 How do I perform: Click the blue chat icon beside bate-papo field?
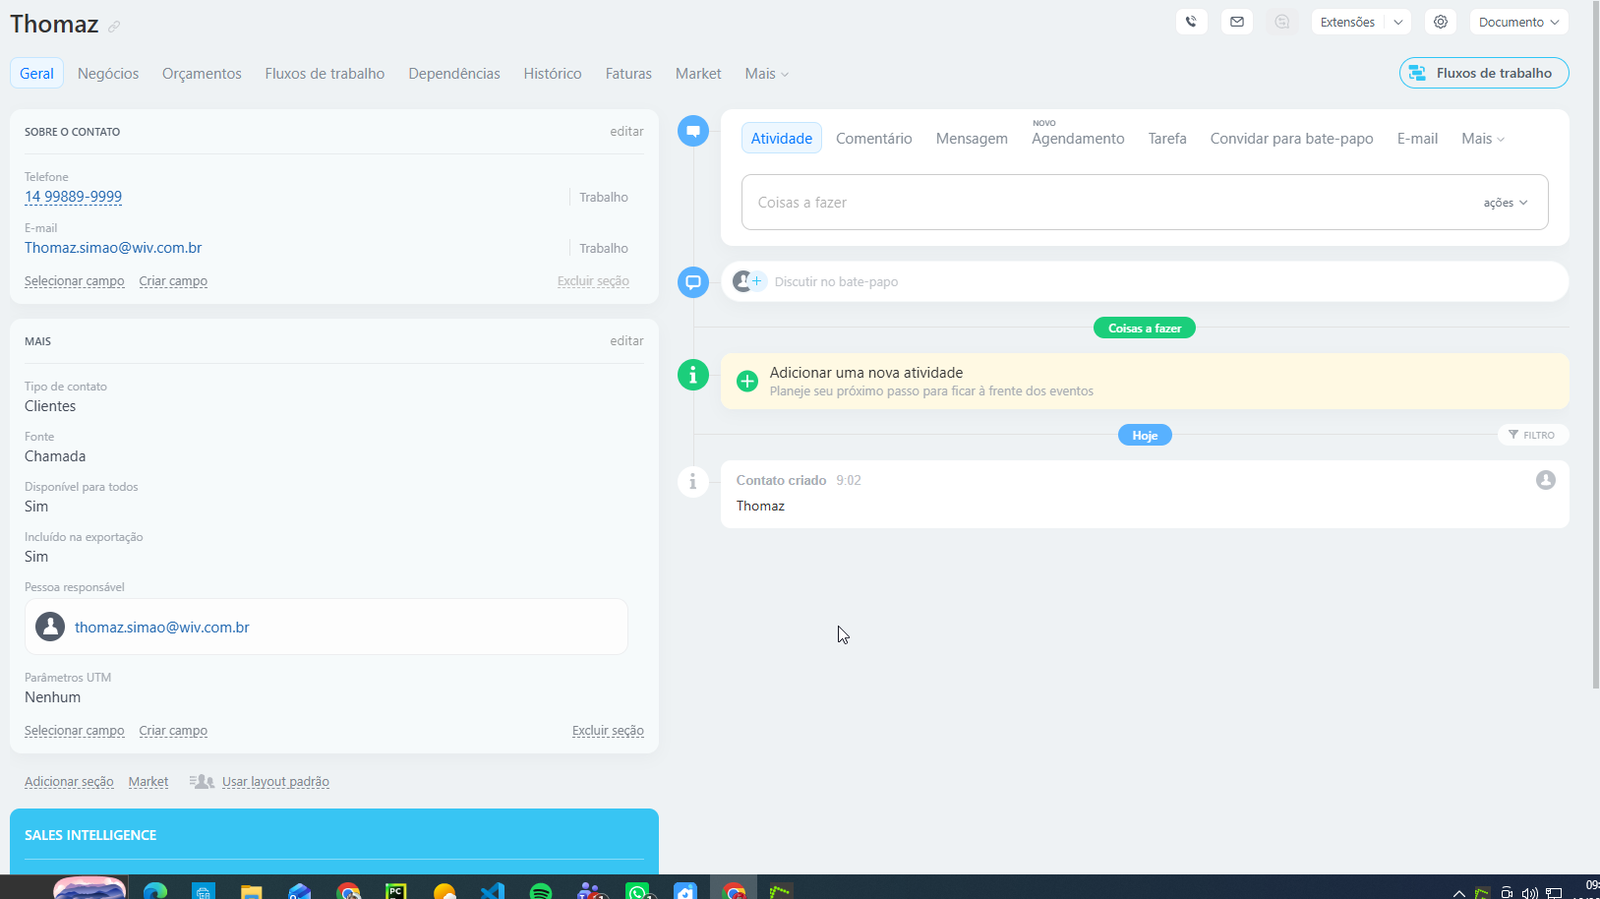tap(693, 282)
